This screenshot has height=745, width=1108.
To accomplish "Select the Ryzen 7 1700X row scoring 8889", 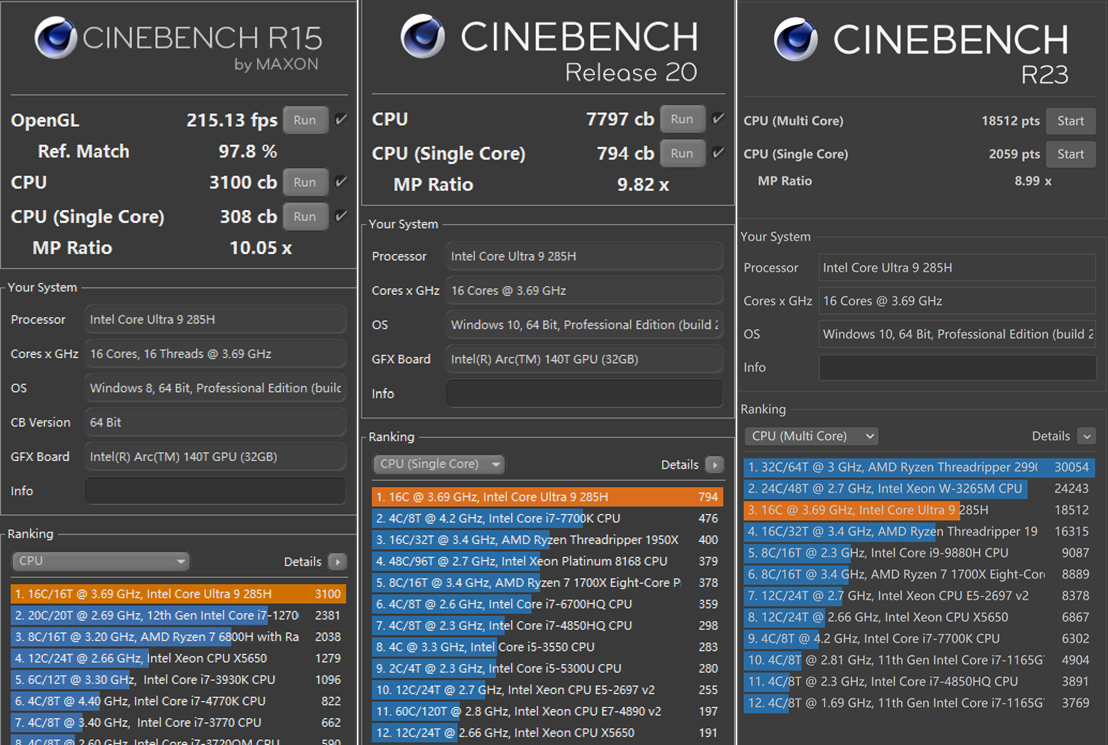I will [x=919, y=575].
